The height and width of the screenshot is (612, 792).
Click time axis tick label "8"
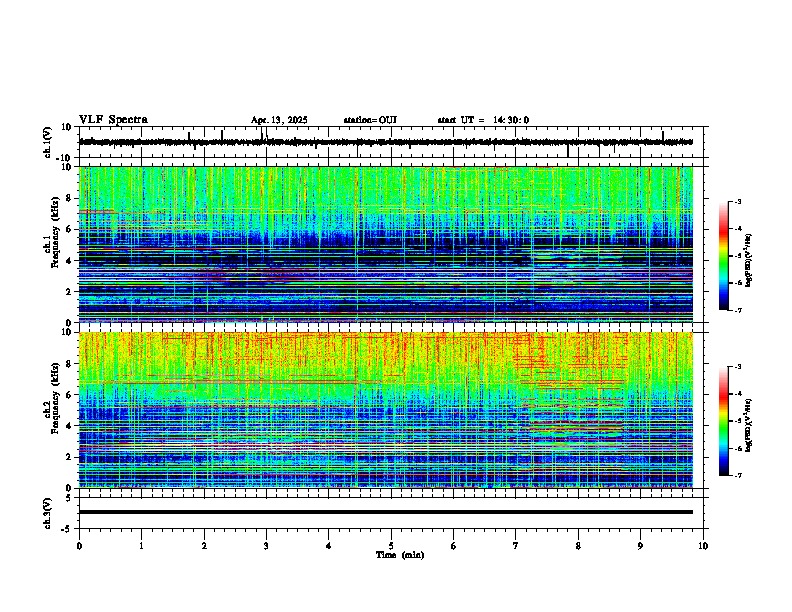click(578, 546)
